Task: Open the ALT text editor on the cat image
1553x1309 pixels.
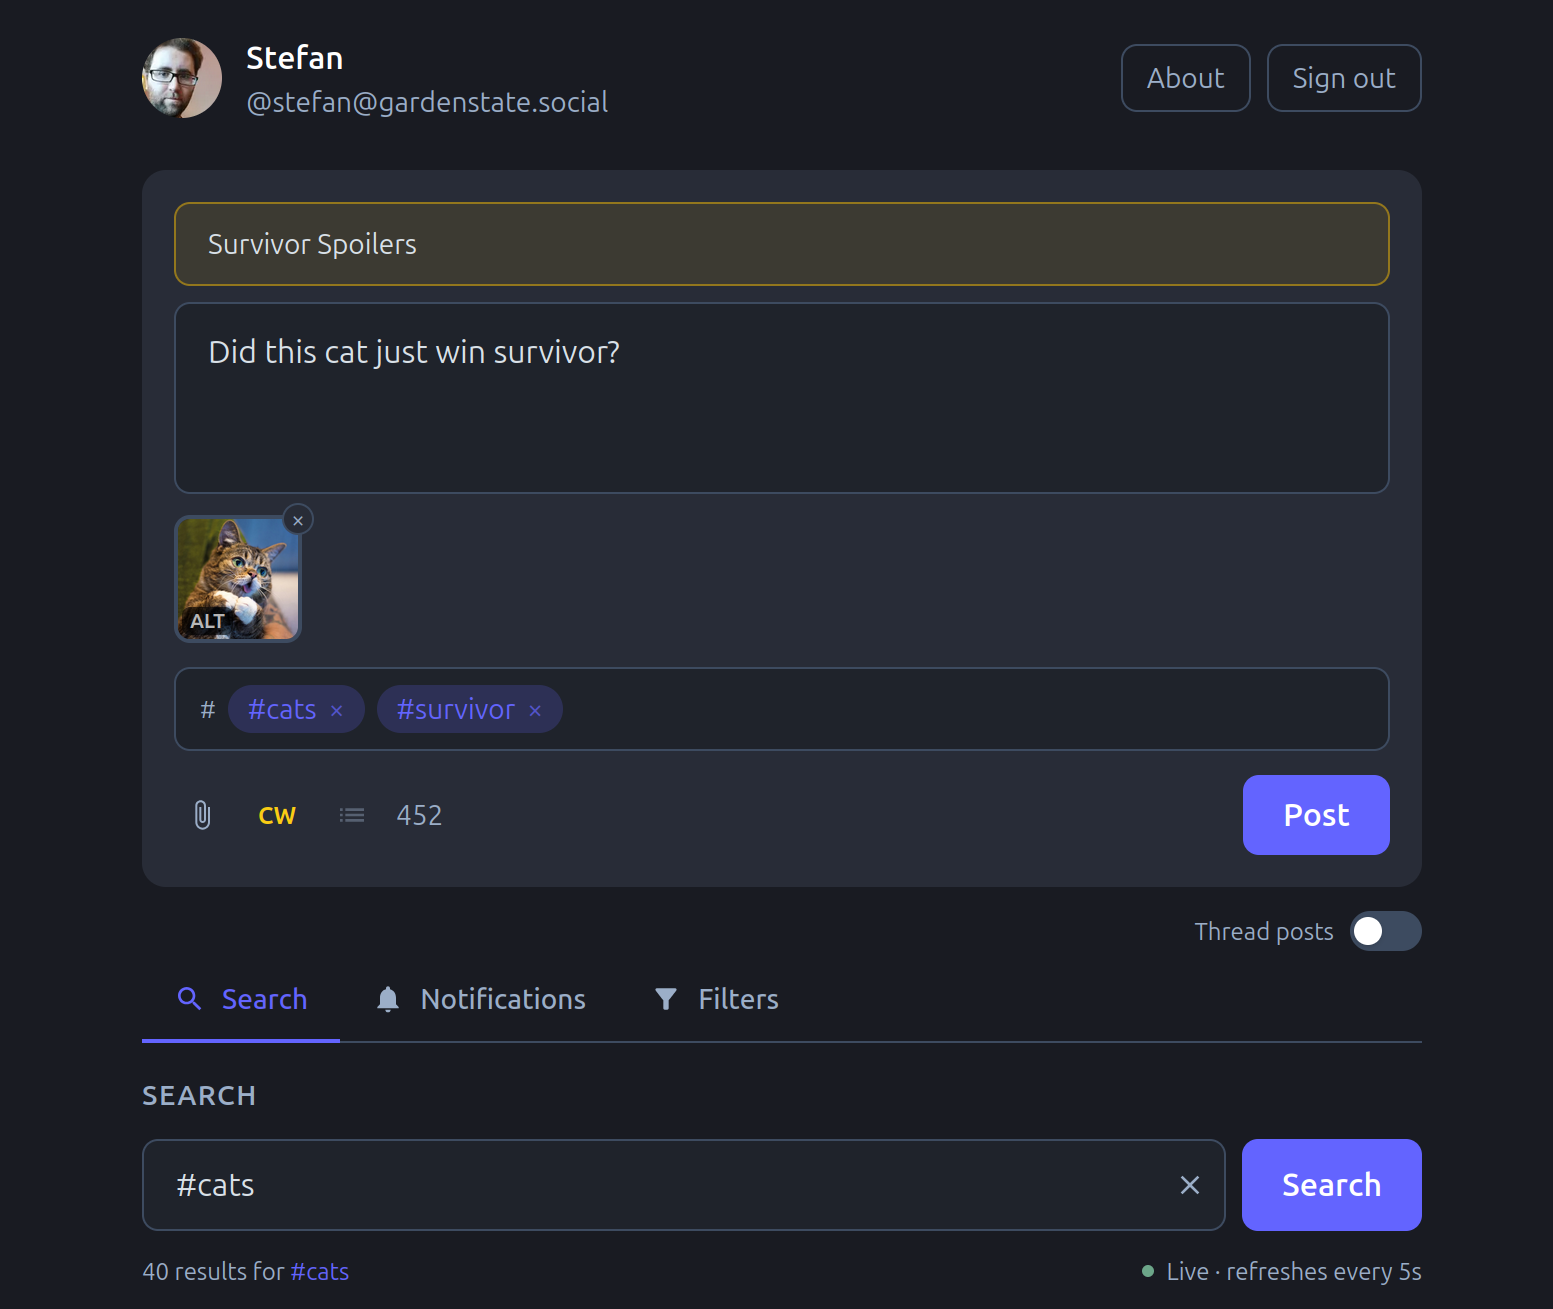Action: tap(208, 620)
